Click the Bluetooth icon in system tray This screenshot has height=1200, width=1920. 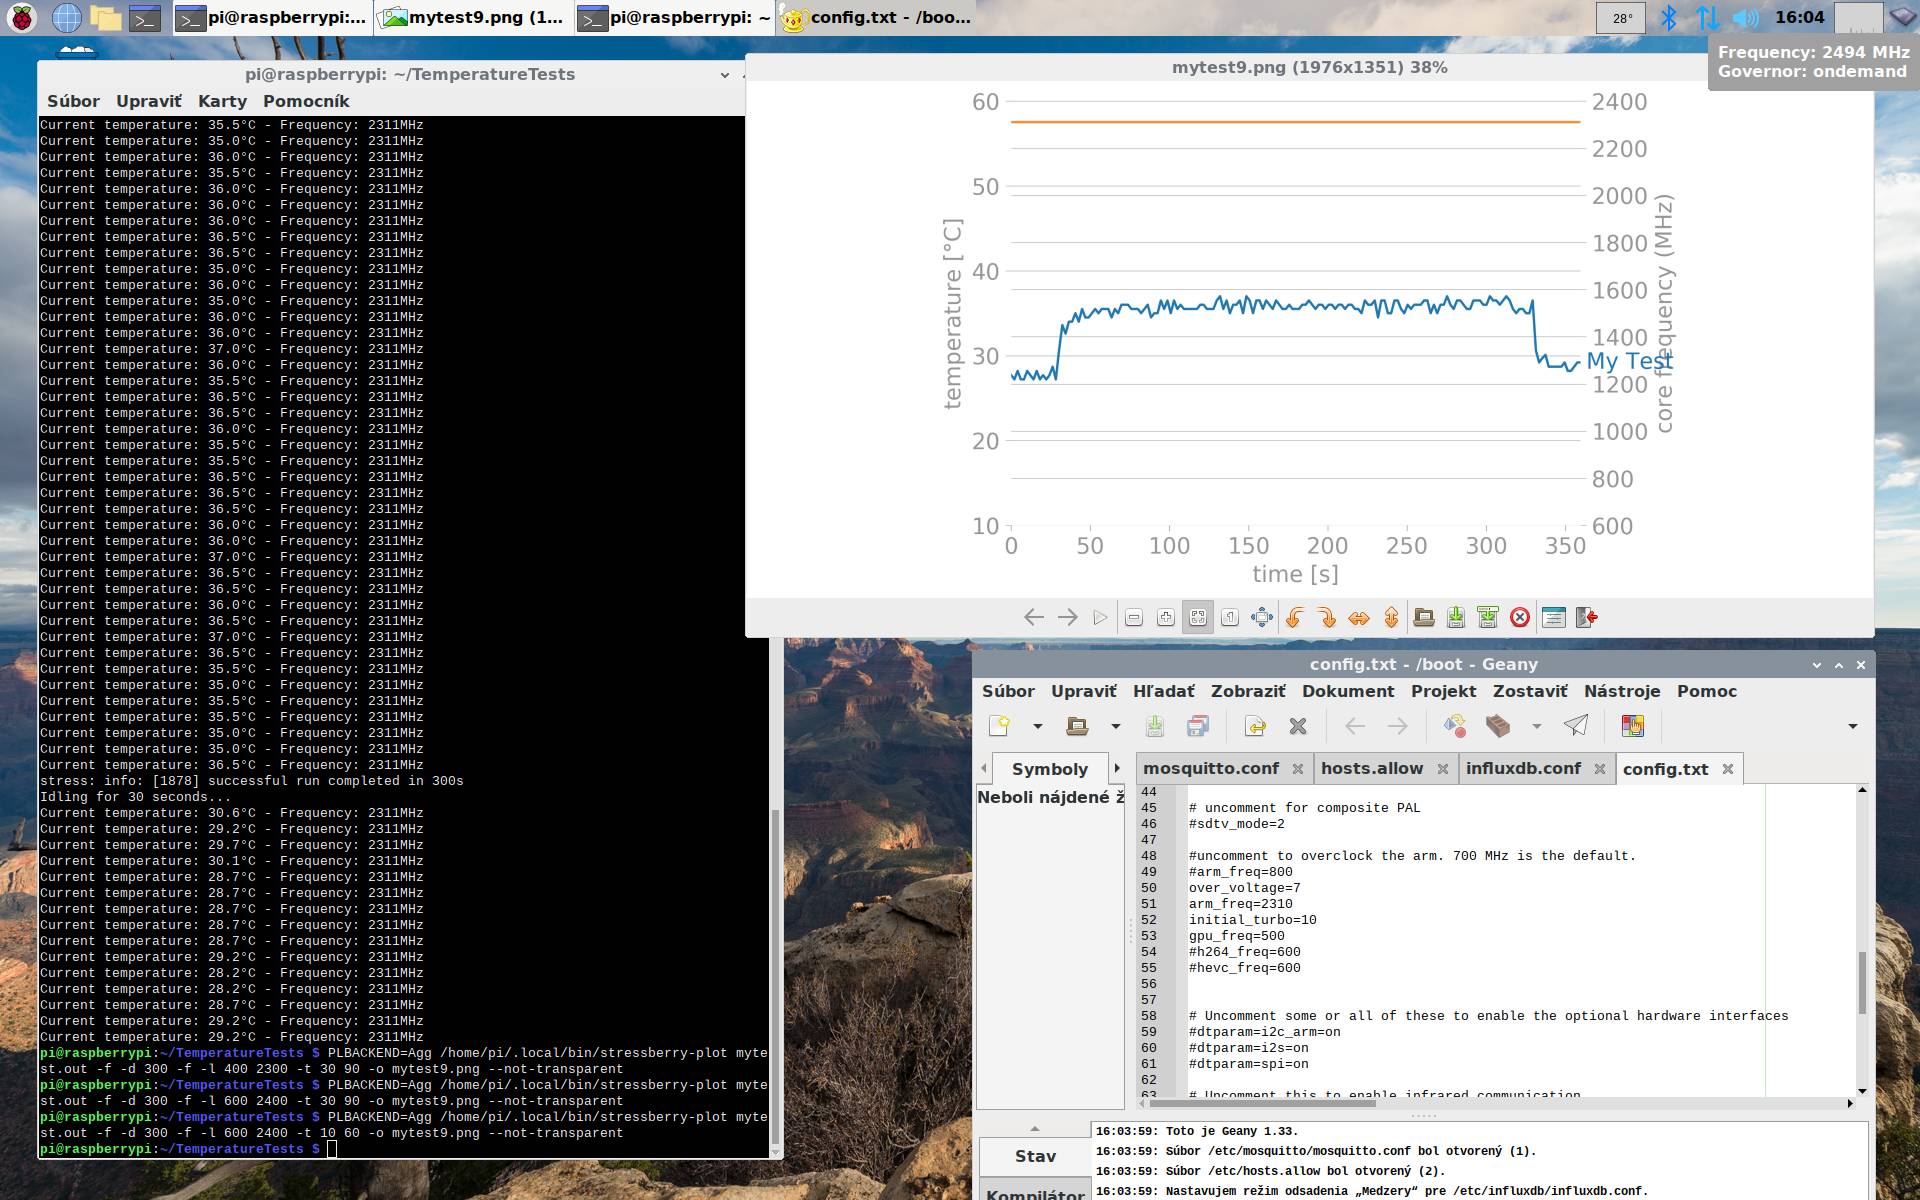[1669, 18]
